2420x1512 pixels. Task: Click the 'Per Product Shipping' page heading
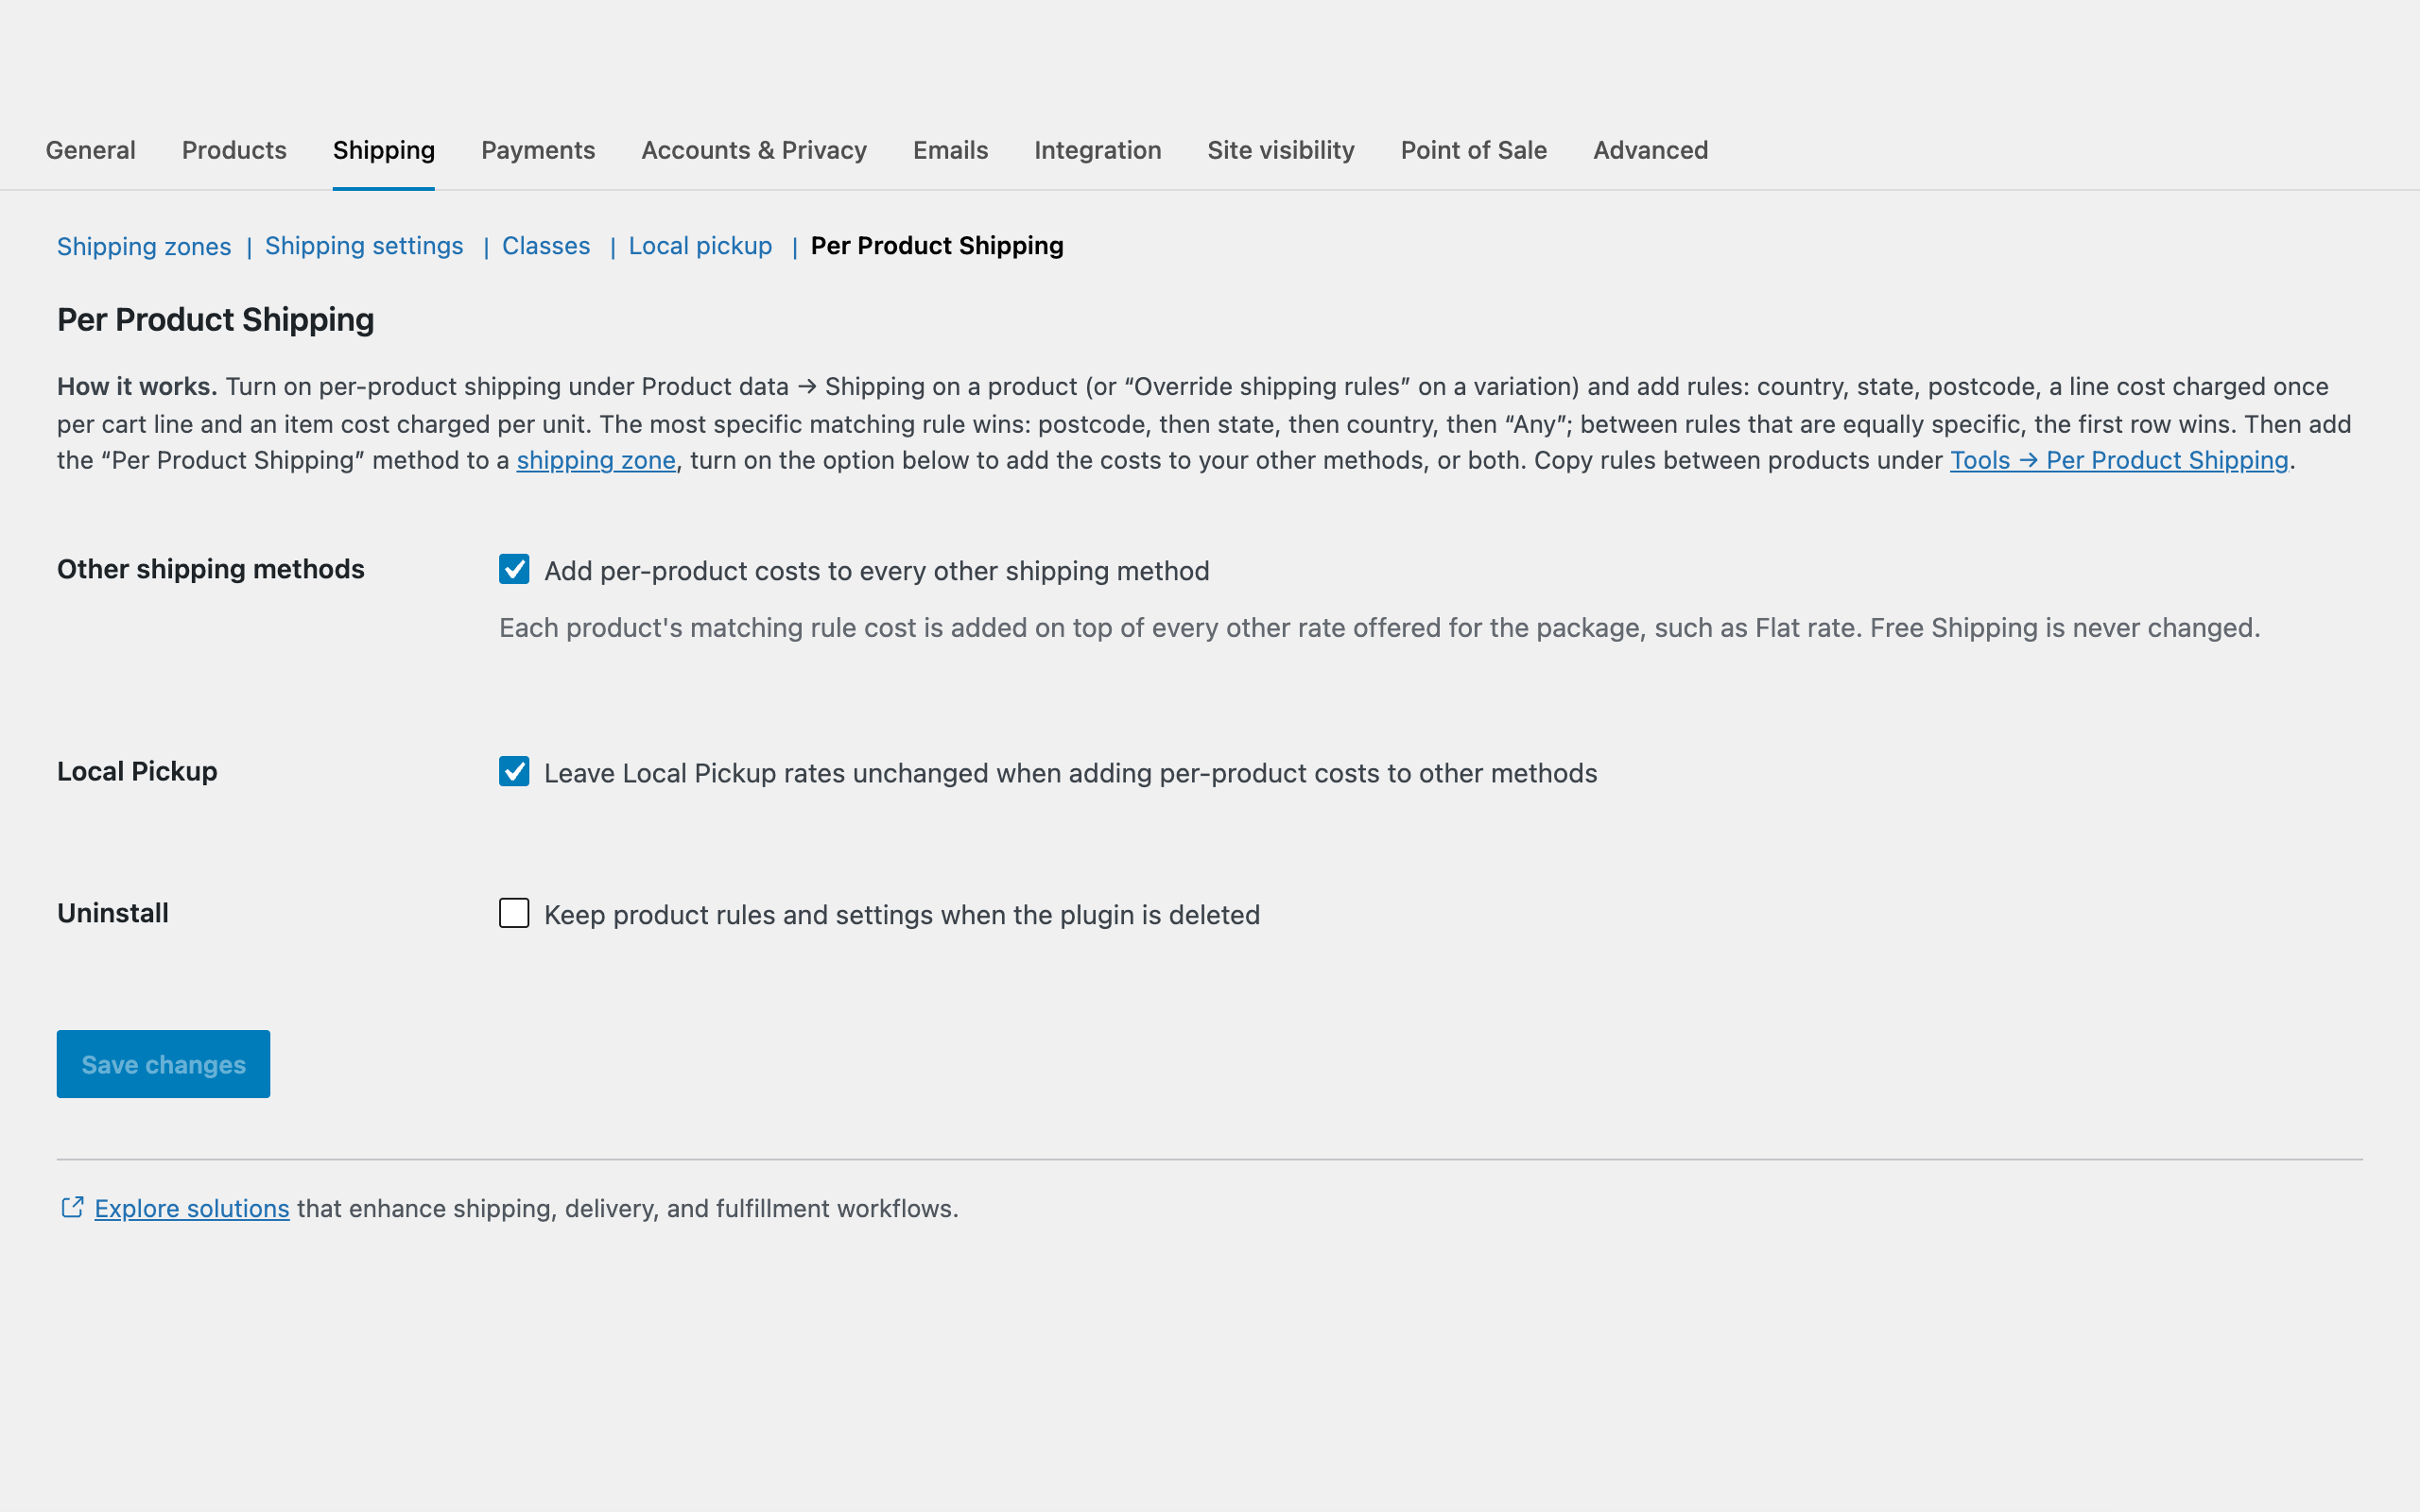tap(216, 320)
